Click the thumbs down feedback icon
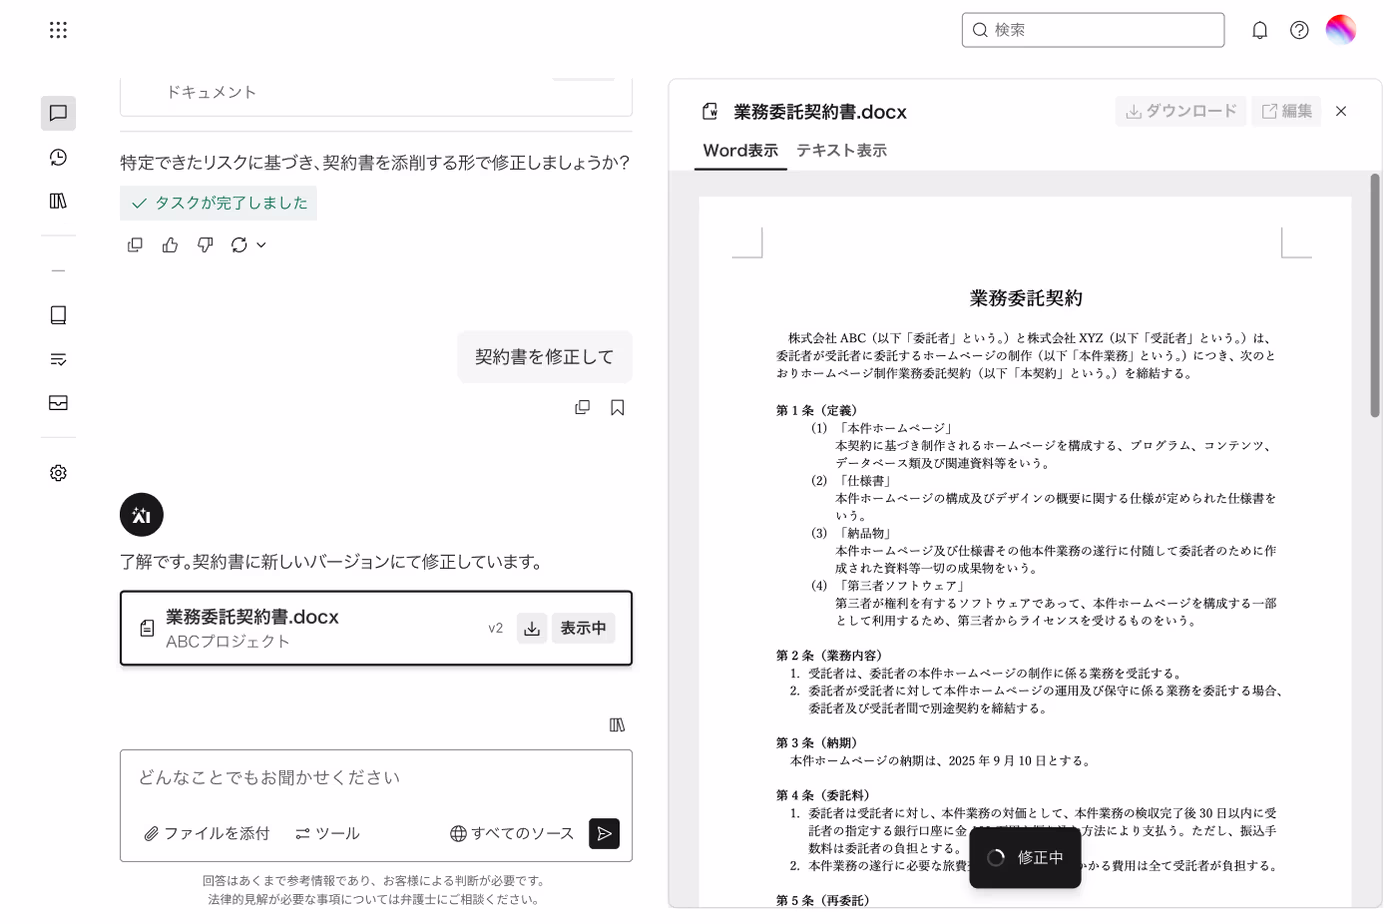Viewport: 1400px width, 924px height. click(x=205, y=245)
